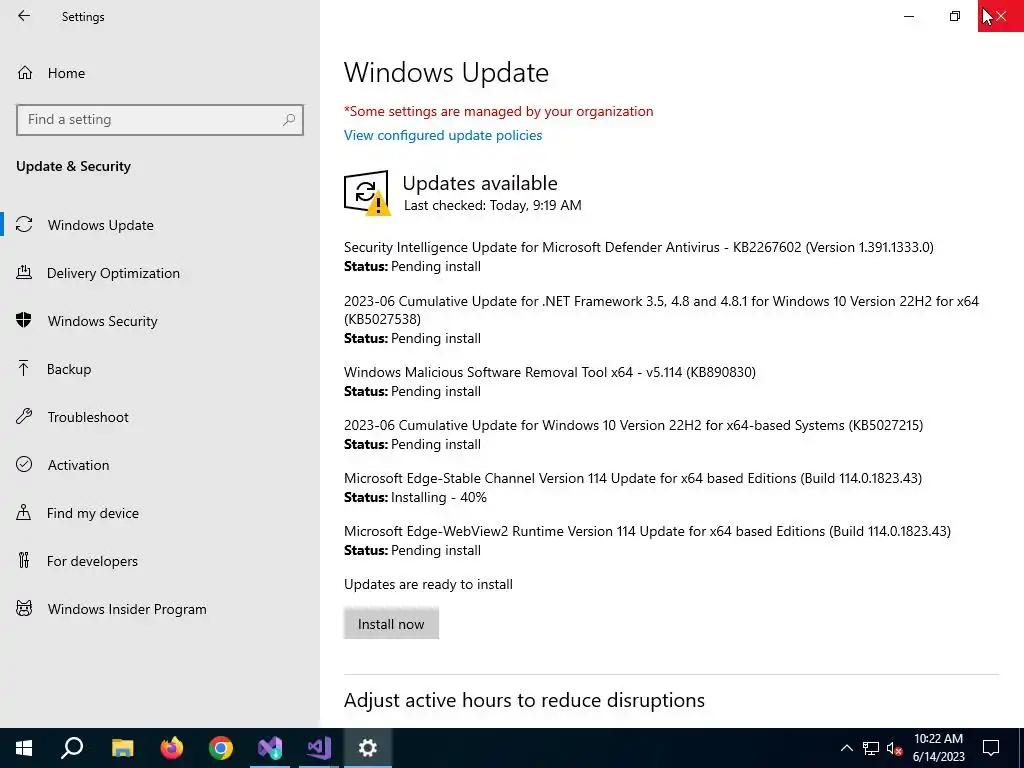Click the Updates available warning icon
The height and width of the screenshot is (768, 1024).
click(367, 193)
